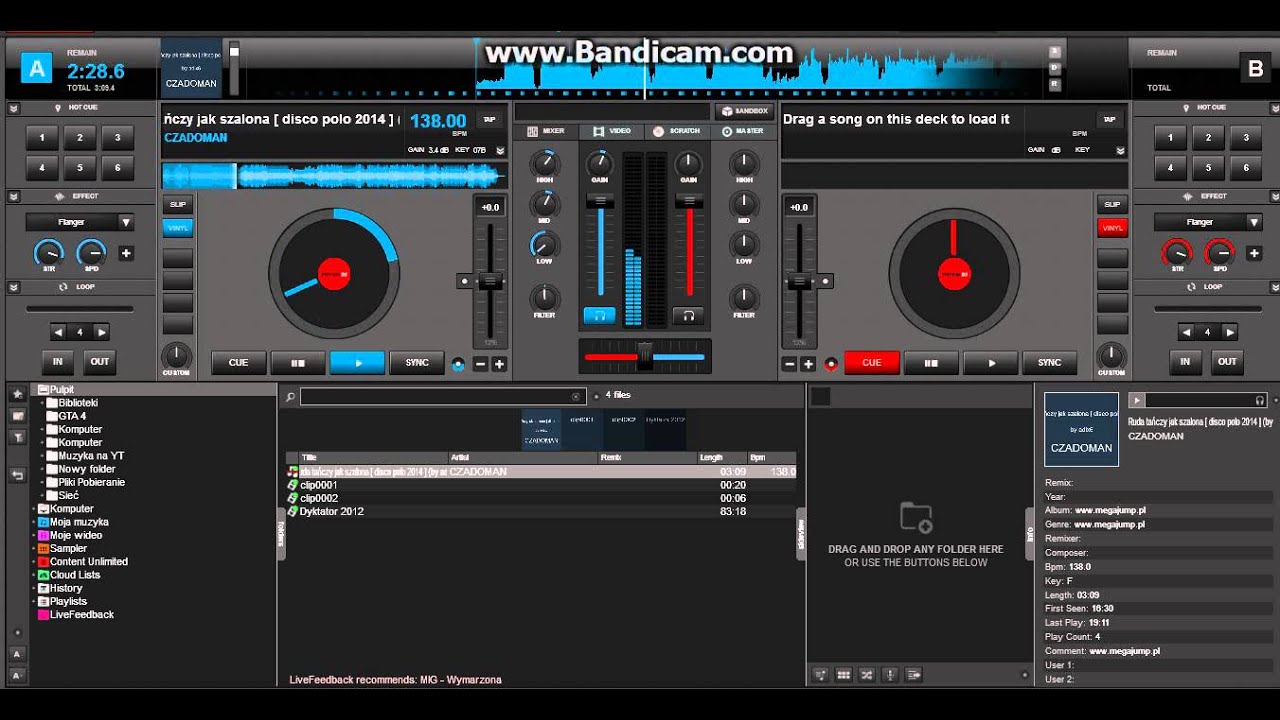1280x720 pixels.
Task: Toggle VINYL mode on deck A
Action: [x=178, y=228]
